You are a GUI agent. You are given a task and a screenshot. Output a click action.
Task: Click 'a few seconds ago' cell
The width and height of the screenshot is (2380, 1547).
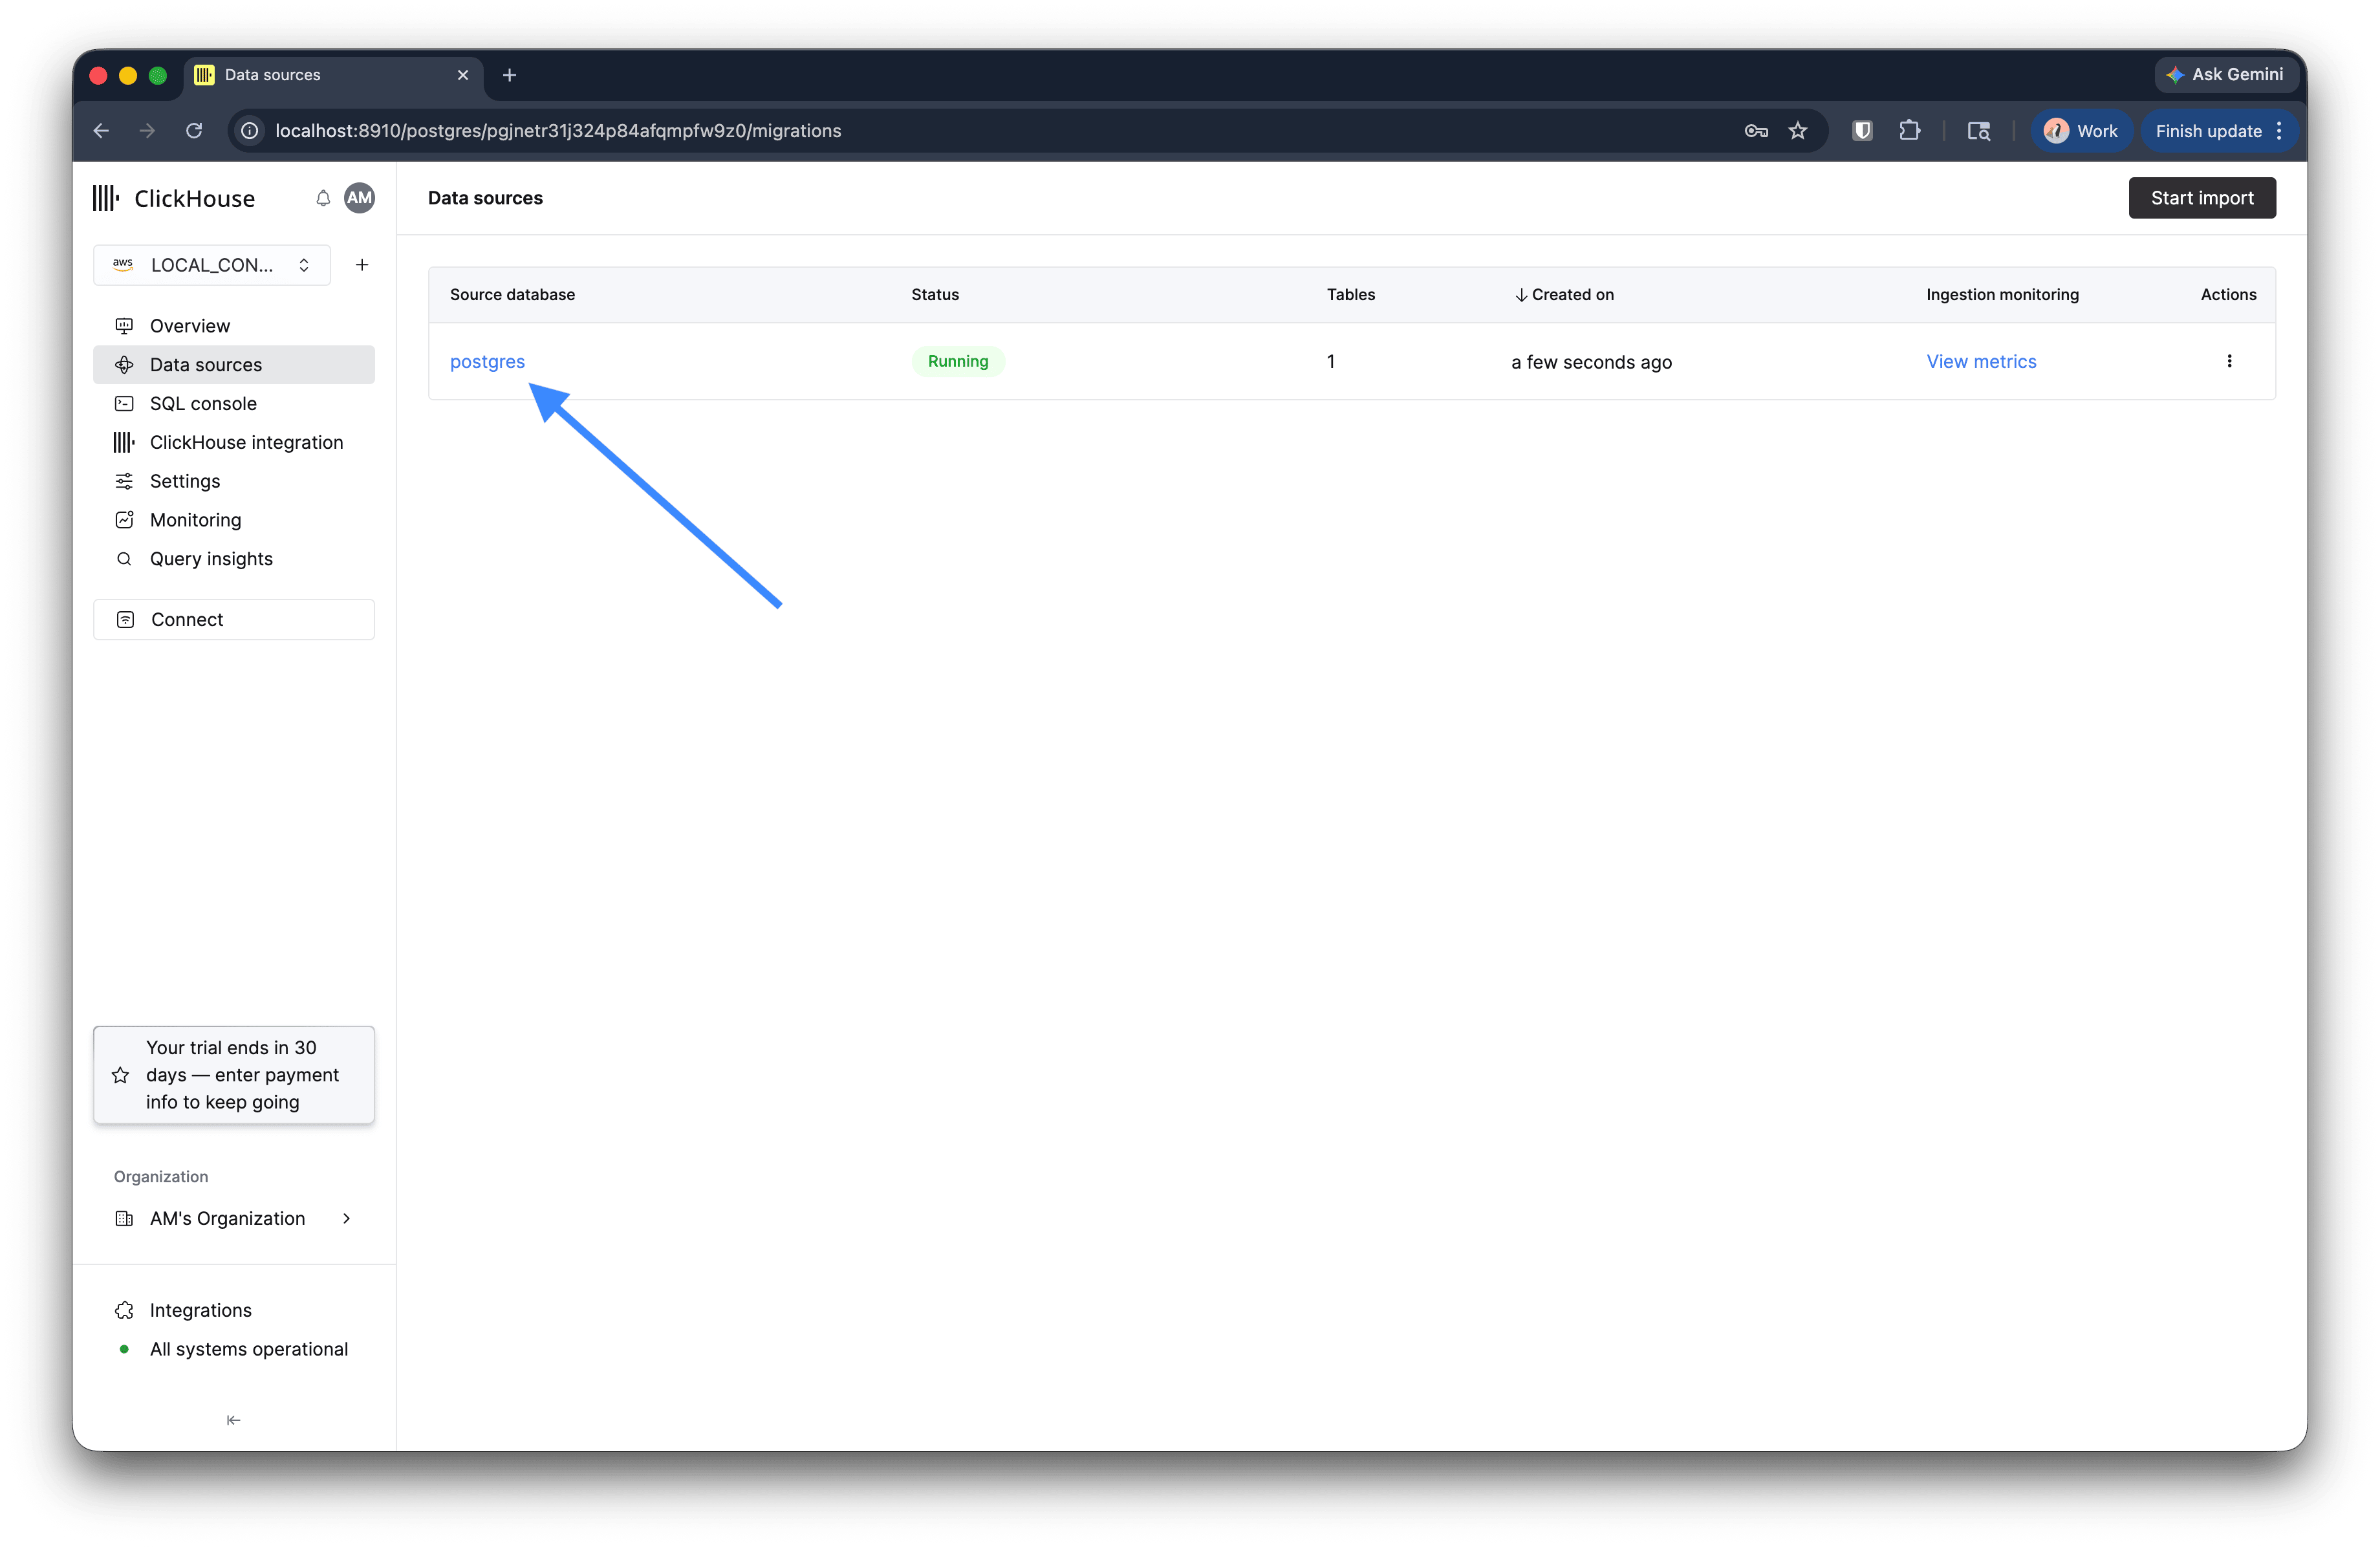pos(1591,362)
